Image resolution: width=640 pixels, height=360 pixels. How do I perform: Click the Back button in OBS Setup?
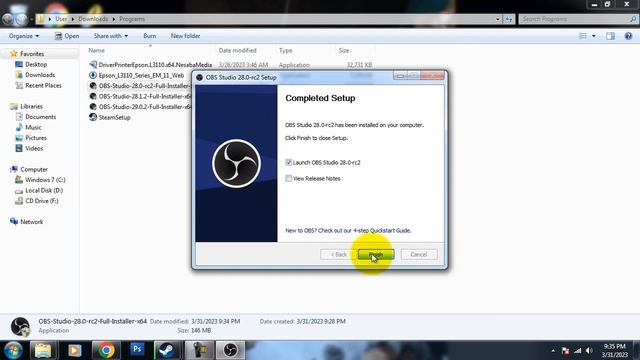338,254
